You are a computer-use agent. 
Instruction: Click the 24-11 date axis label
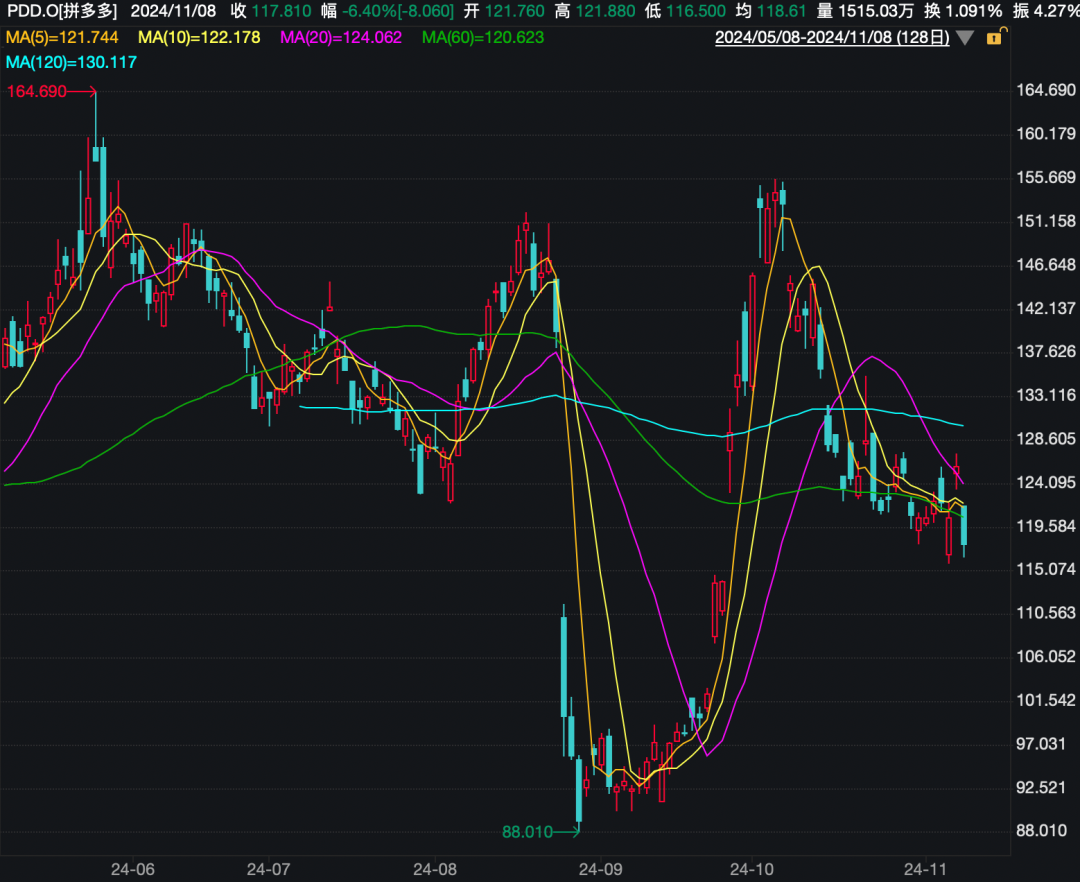pyautogui.click(x=925, y=869)
